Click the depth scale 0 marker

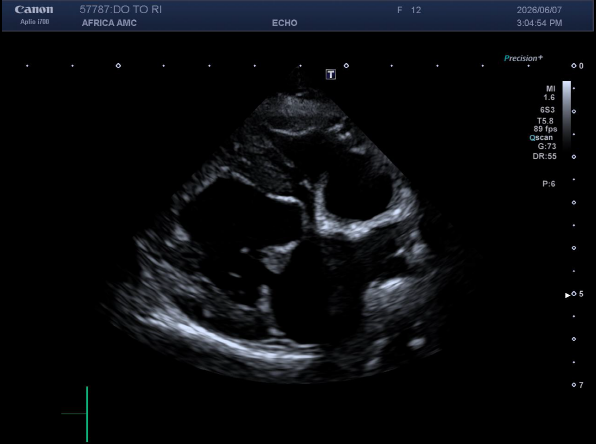coord(577,66)
